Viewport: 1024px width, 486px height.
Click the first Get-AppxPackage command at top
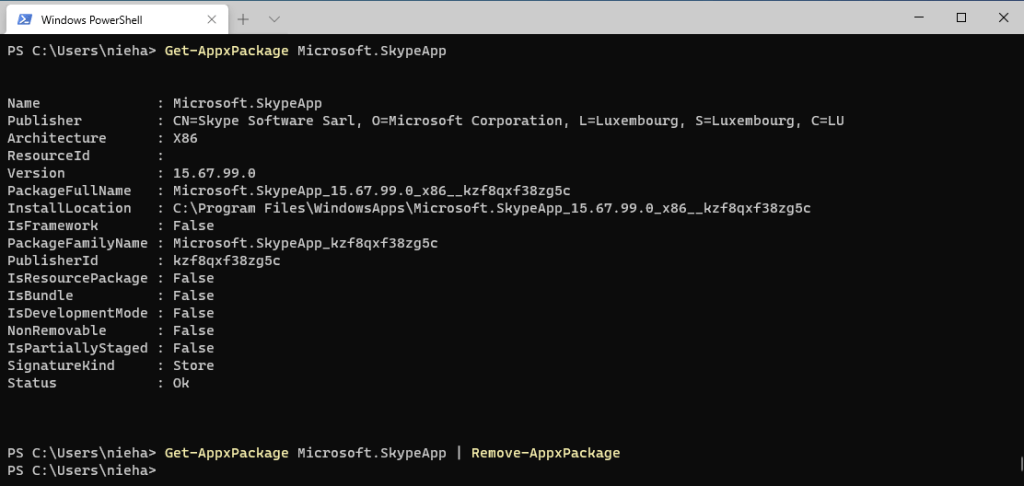point(226,50)
